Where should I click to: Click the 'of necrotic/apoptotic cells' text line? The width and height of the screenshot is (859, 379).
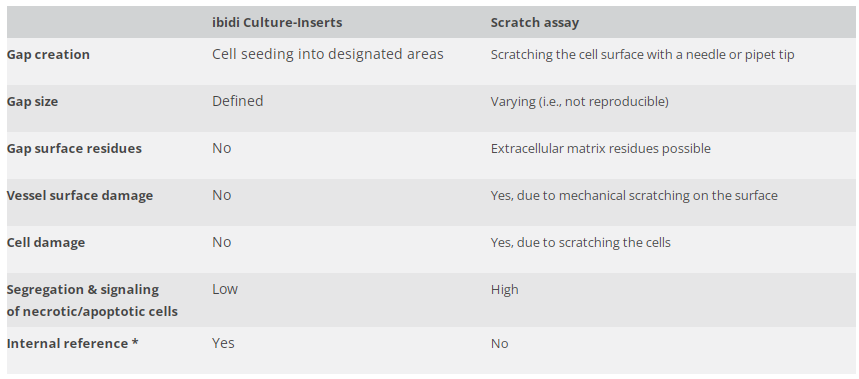tap(92, 311)
